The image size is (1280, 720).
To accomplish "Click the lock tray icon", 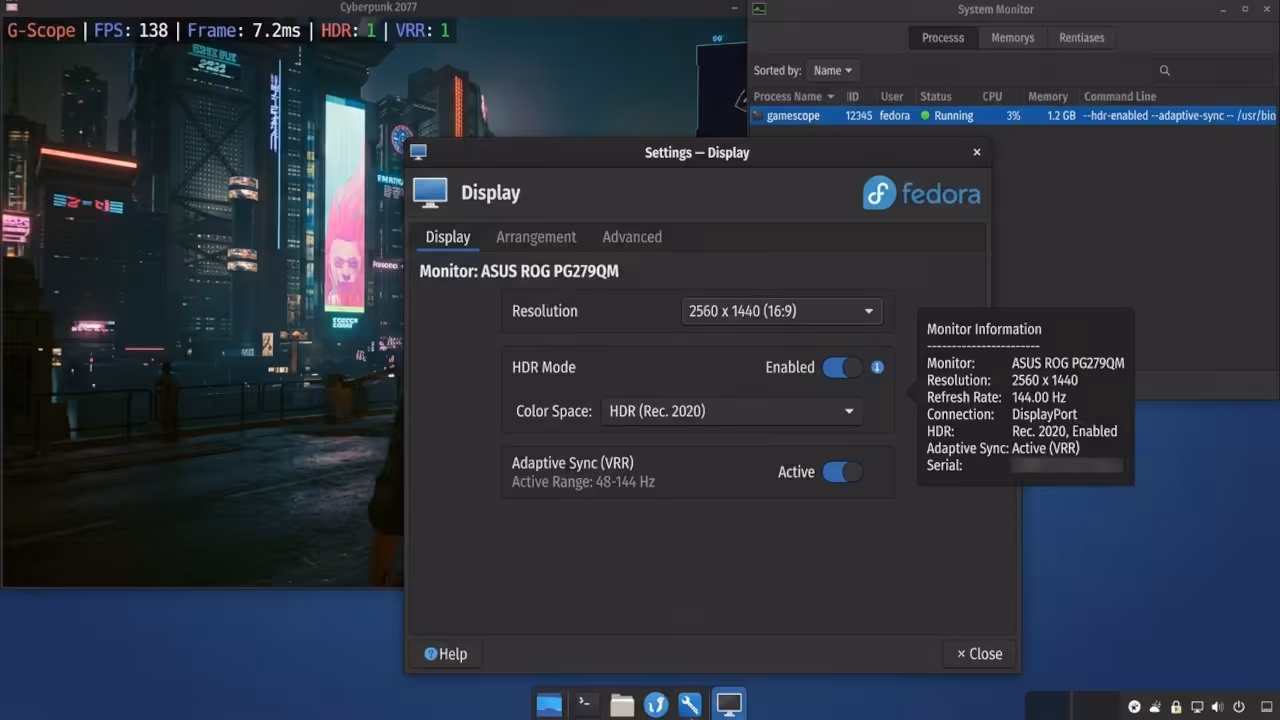I will (x=1176, y=707).
